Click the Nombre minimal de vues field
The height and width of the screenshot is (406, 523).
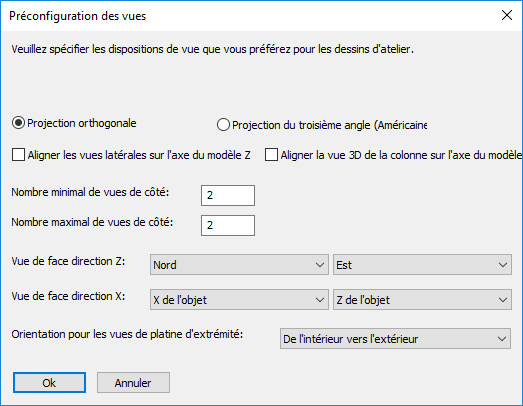(x=228, y=195)
